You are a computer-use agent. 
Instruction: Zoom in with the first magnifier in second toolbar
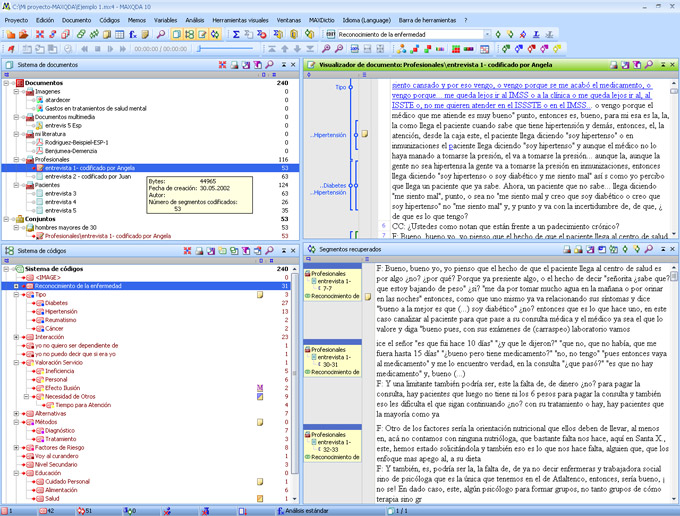(326, 49)
